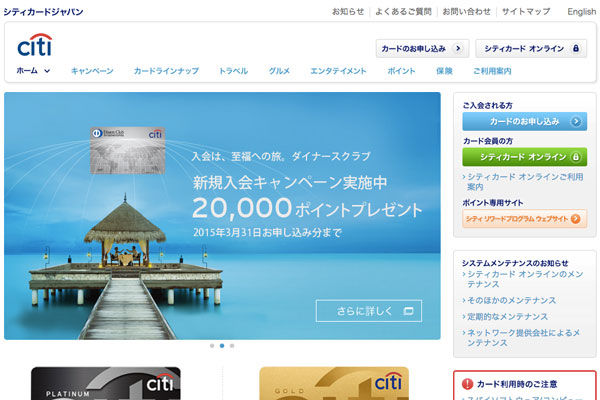This screenshot has height=400, width=600.
Task: Click the header シティカード オンライン button
Action: pos(531,49)
